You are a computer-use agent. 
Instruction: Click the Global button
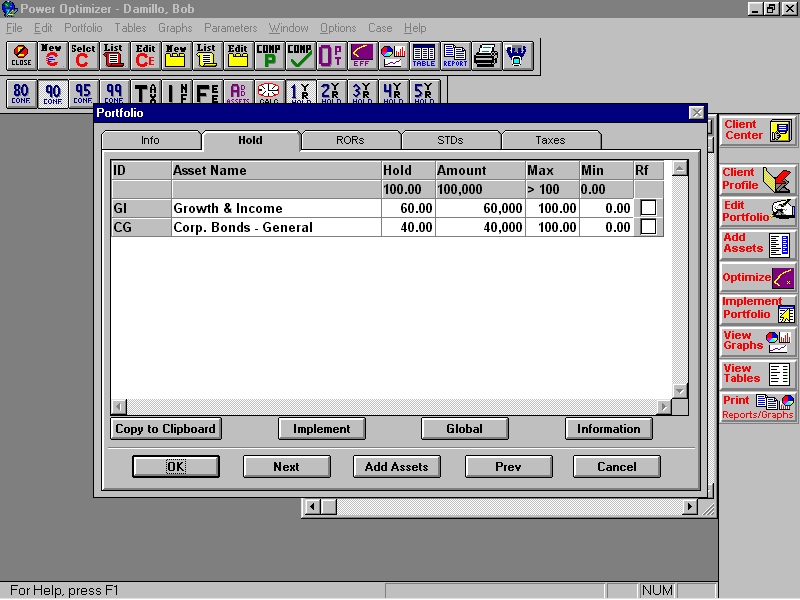(464, 428)
